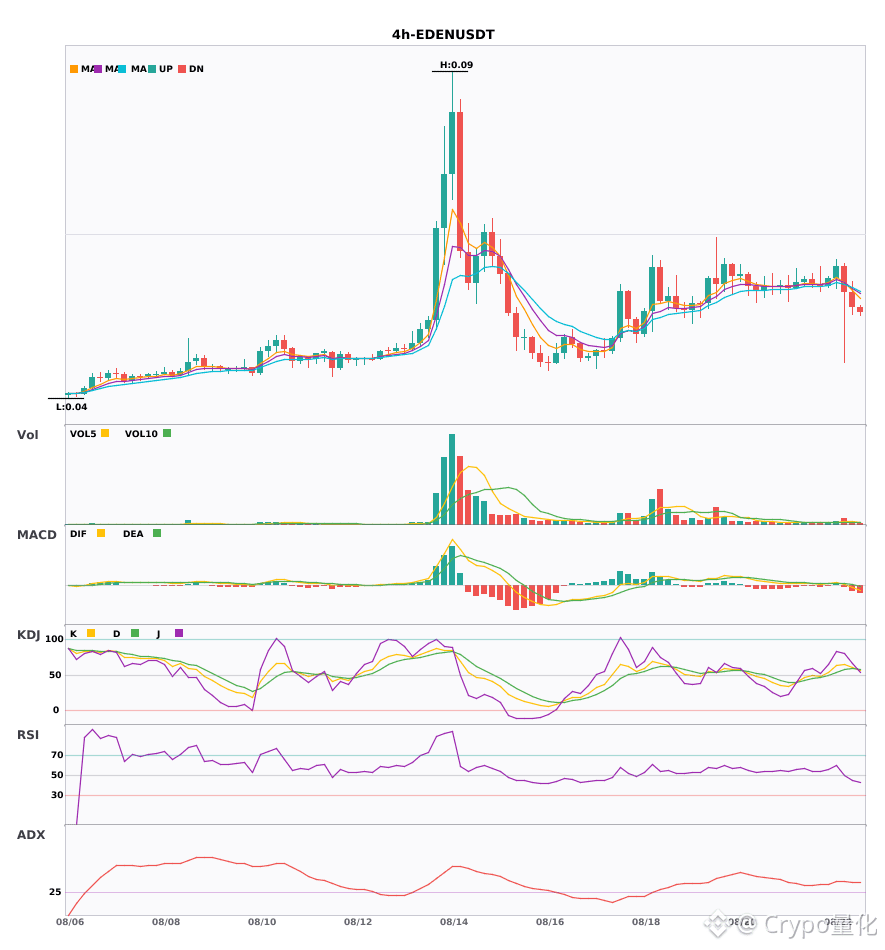Click the green UP legend swatch
Viewport: 885px width, 950px height.
pos(152,69)
